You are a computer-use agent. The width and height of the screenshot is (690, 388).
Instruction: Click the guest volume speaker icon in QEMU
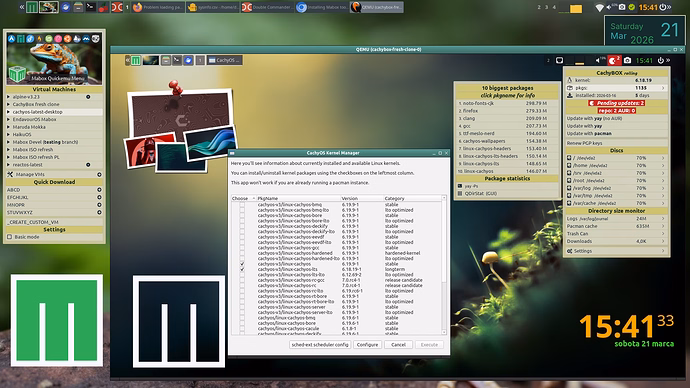[599, 60]
